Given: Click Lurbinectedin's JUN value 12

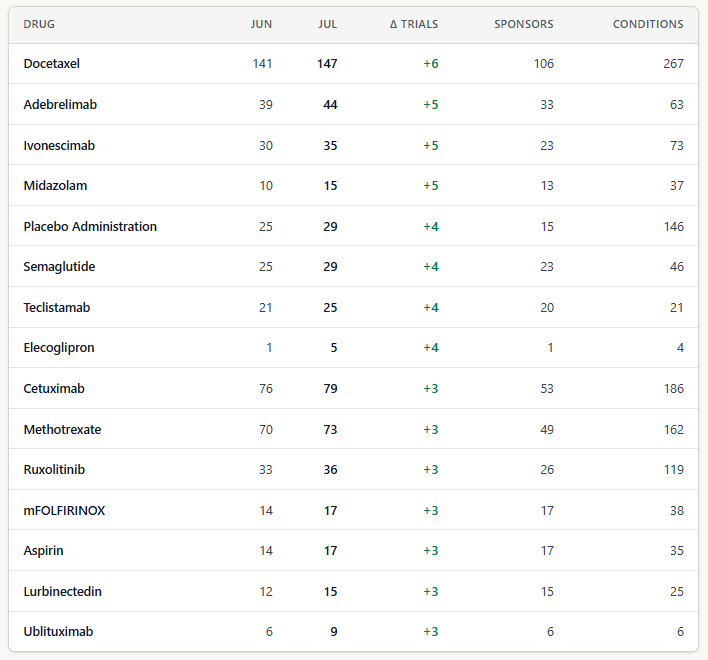Looking at the screenshot, I should [266, 592].
